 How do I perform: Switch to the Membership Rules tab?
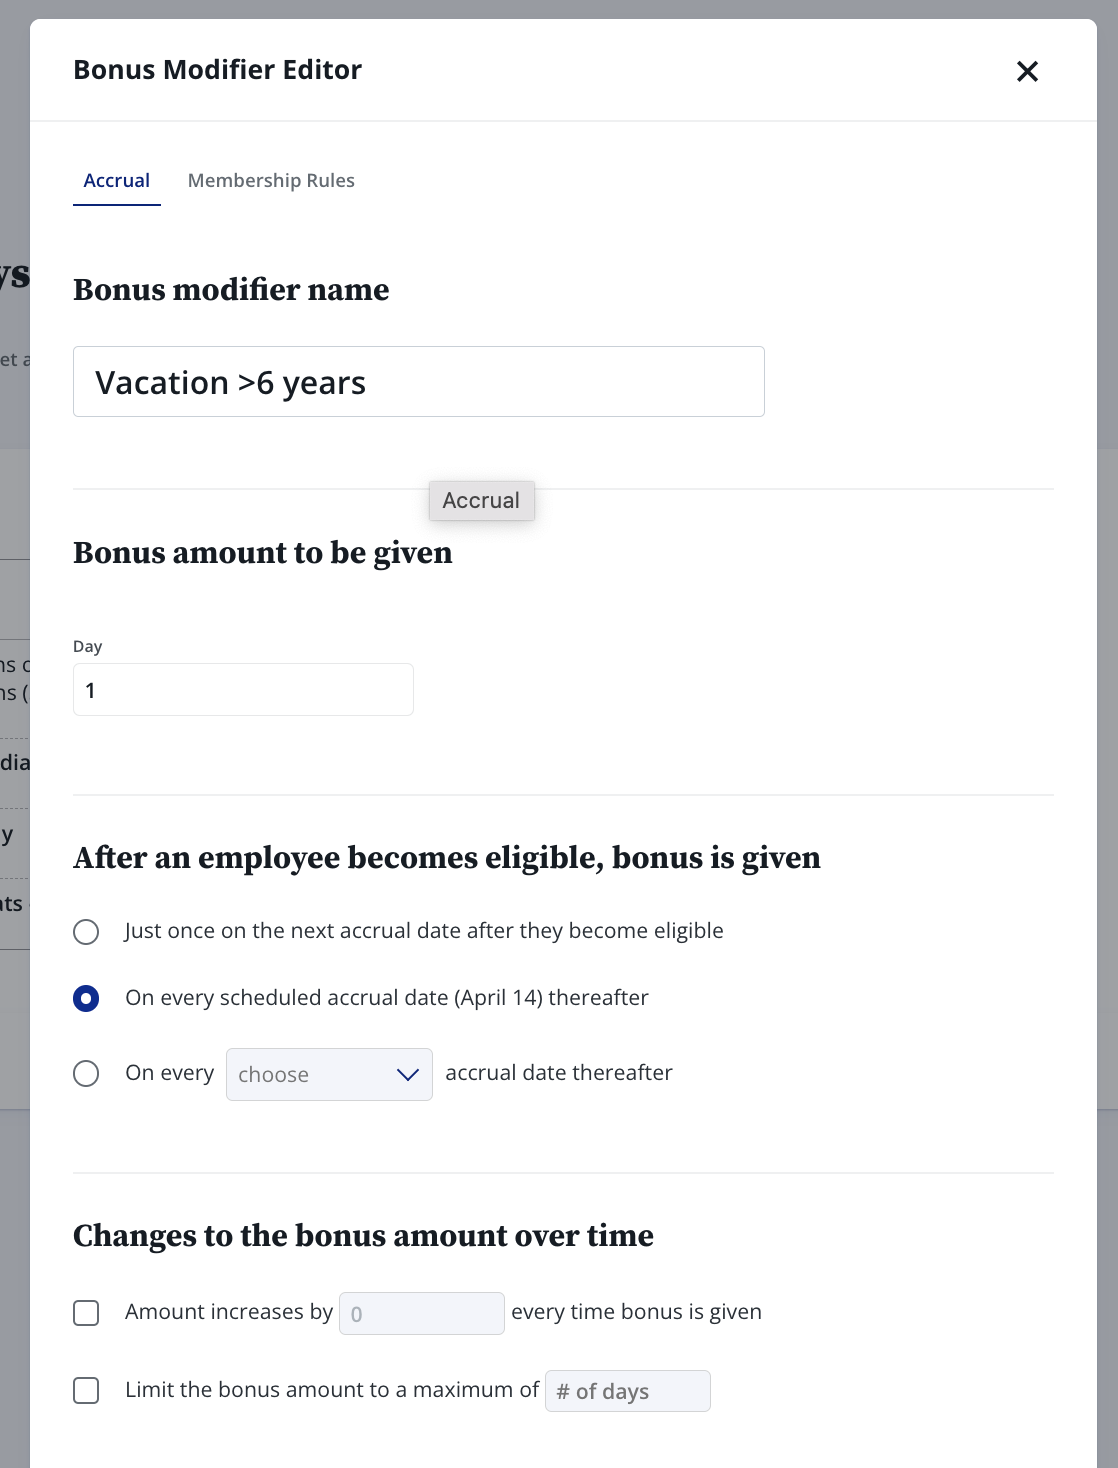pos(271,180)
